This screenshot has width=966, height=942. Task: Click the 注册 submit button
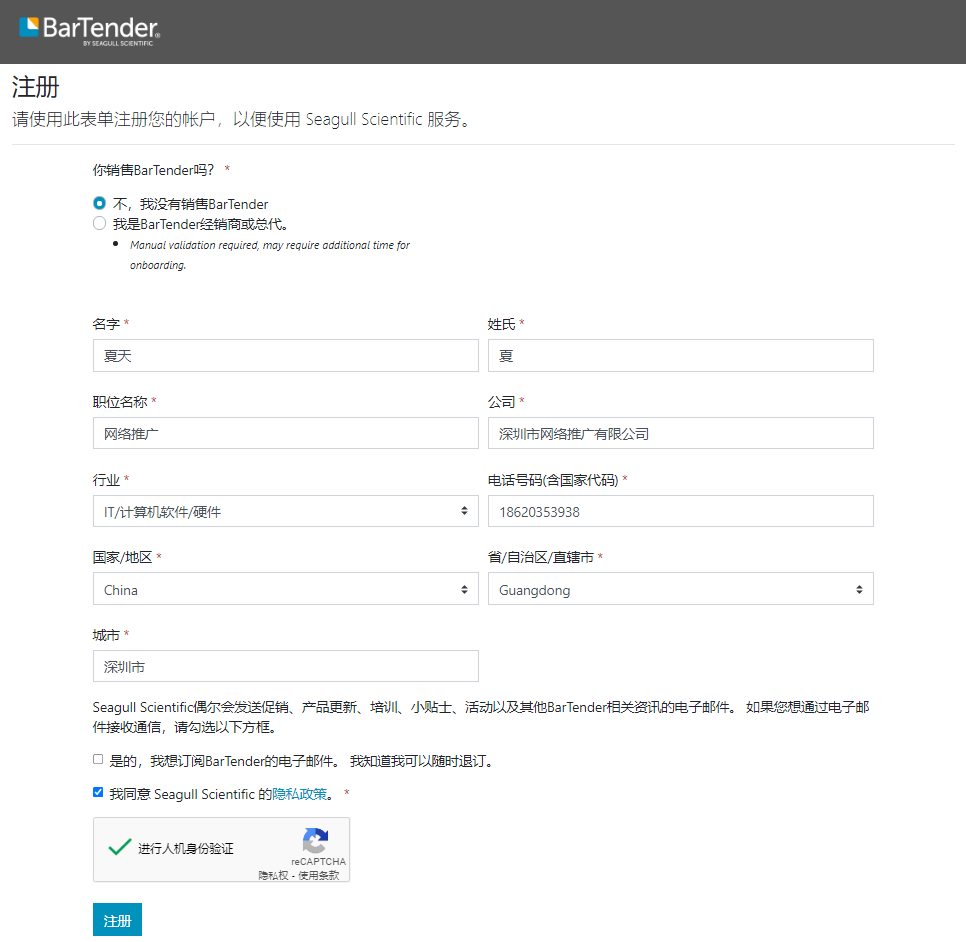[118, 920]
